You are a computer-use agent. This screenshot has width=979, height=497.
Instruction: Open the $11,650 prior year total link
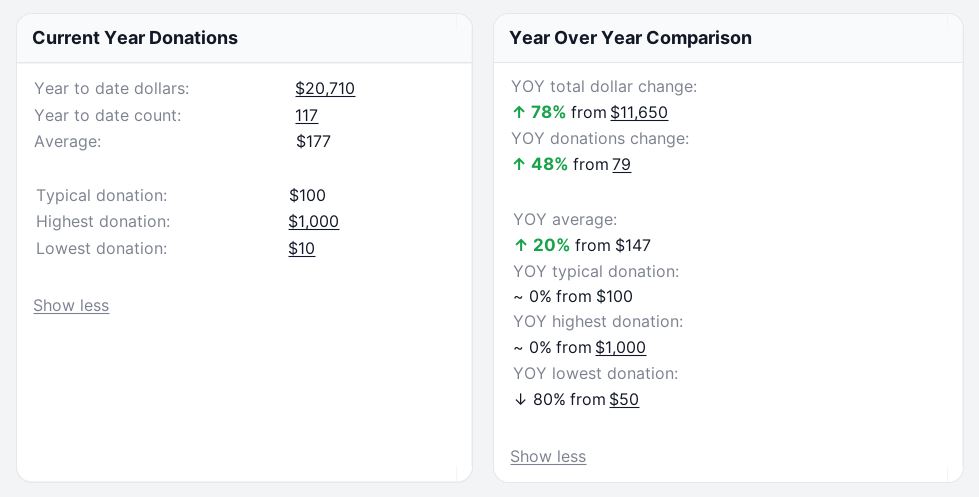[x=639, y=112]
